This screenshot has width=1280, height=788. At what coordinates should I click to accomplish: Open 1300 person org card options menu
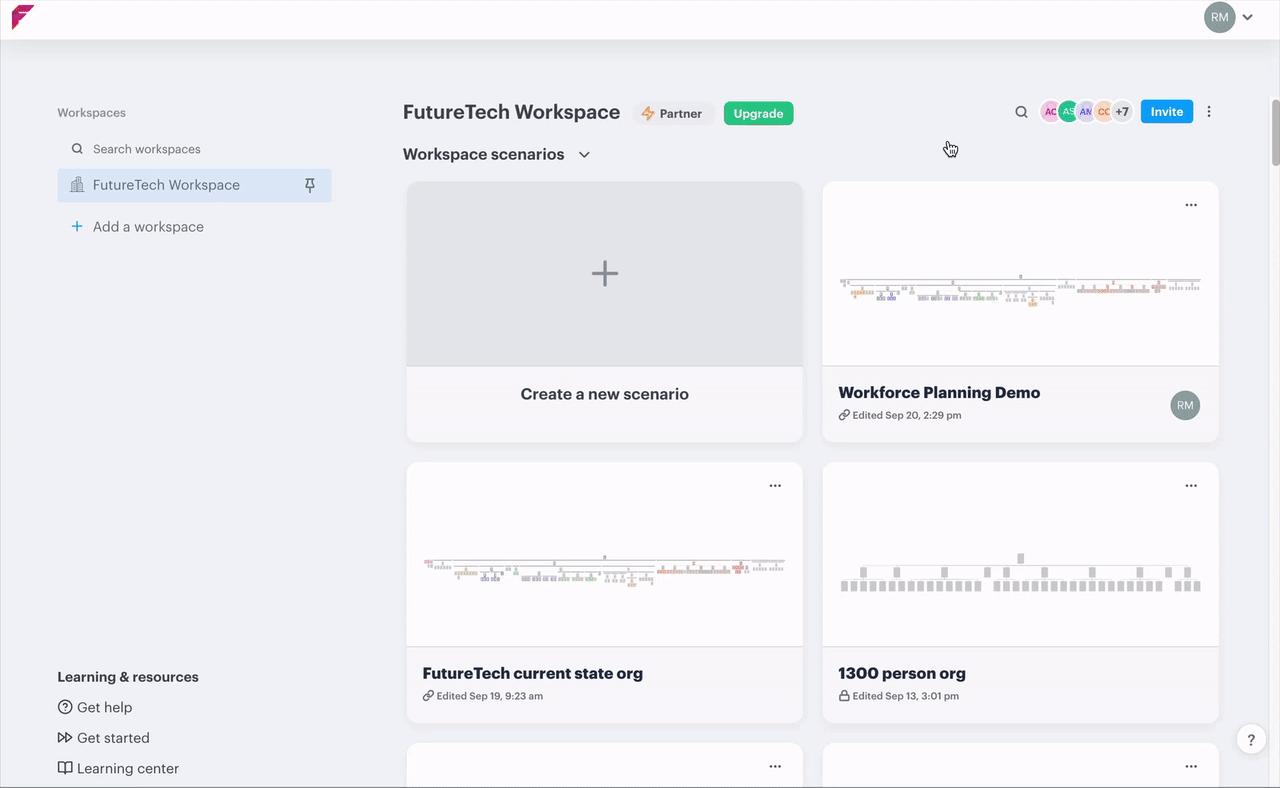(x=1191, y=486)
